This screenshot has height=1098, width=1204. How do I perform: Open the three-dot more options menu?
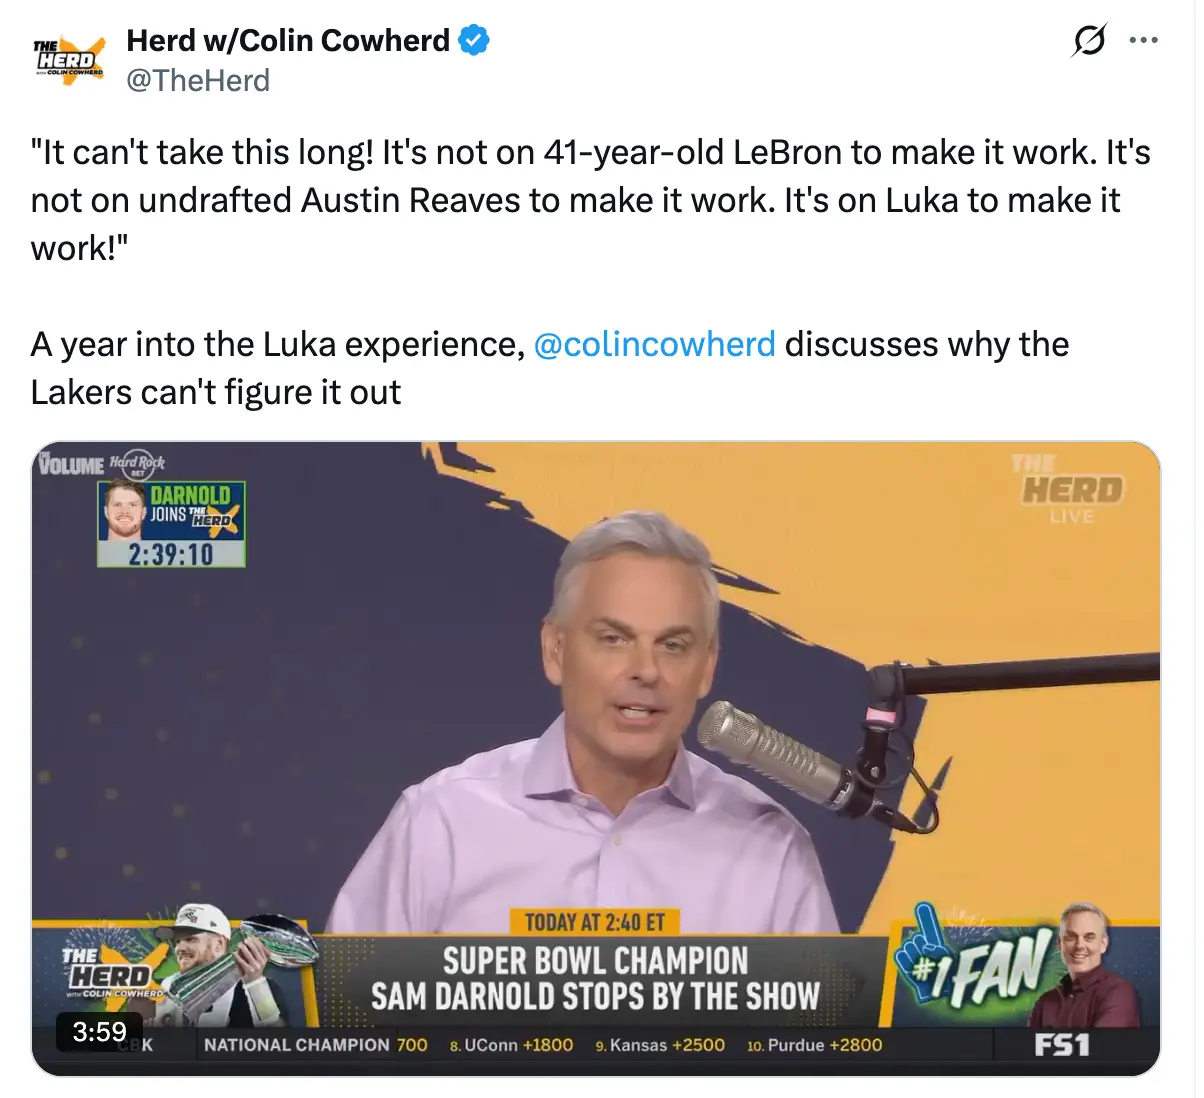[1143, 41]
